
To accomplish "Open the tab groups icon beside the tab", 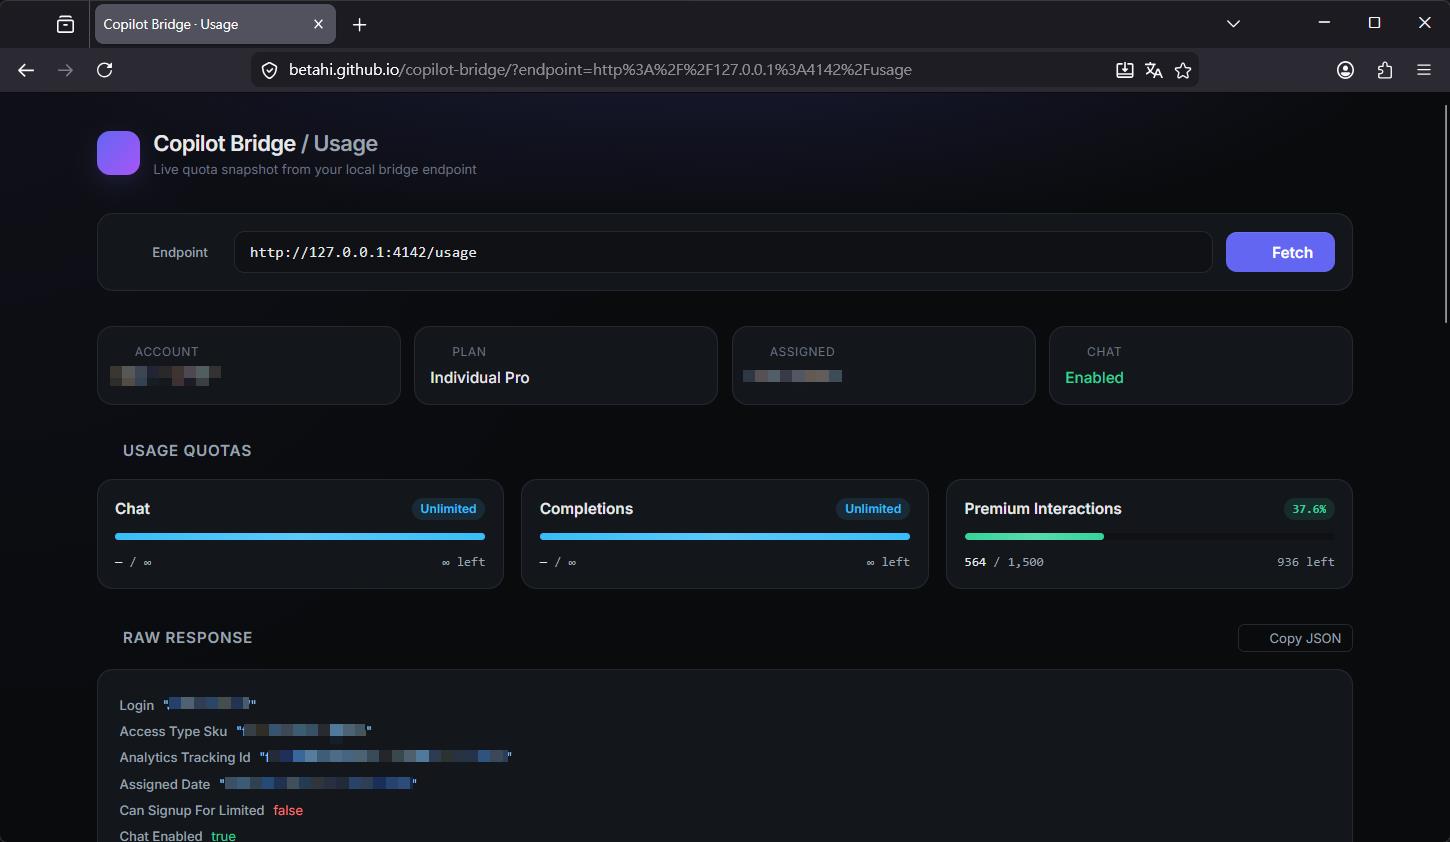I will point(65,24).
